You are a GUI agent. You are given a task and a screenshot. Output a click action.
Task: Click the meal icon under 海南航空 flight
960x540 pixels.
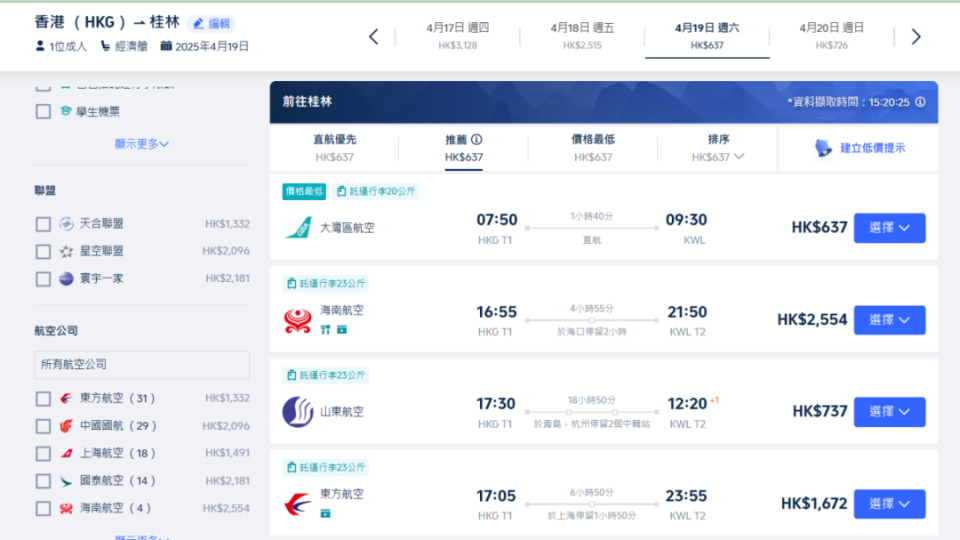coord(325,330)
